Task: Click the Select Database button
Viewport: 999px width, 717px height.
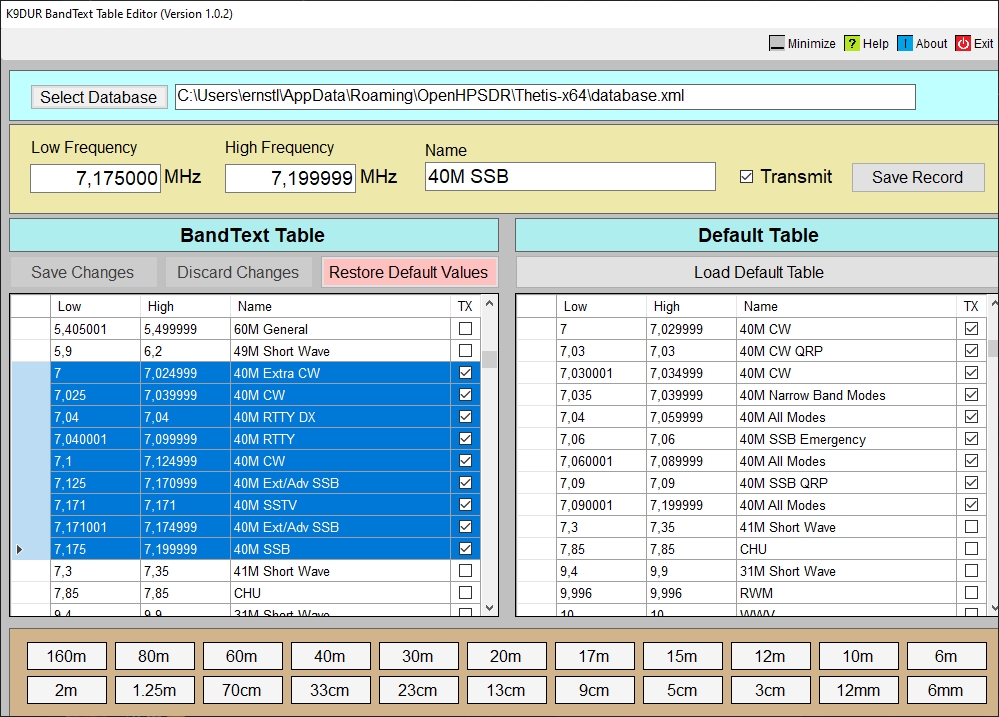Action: (x=98, y=97)
